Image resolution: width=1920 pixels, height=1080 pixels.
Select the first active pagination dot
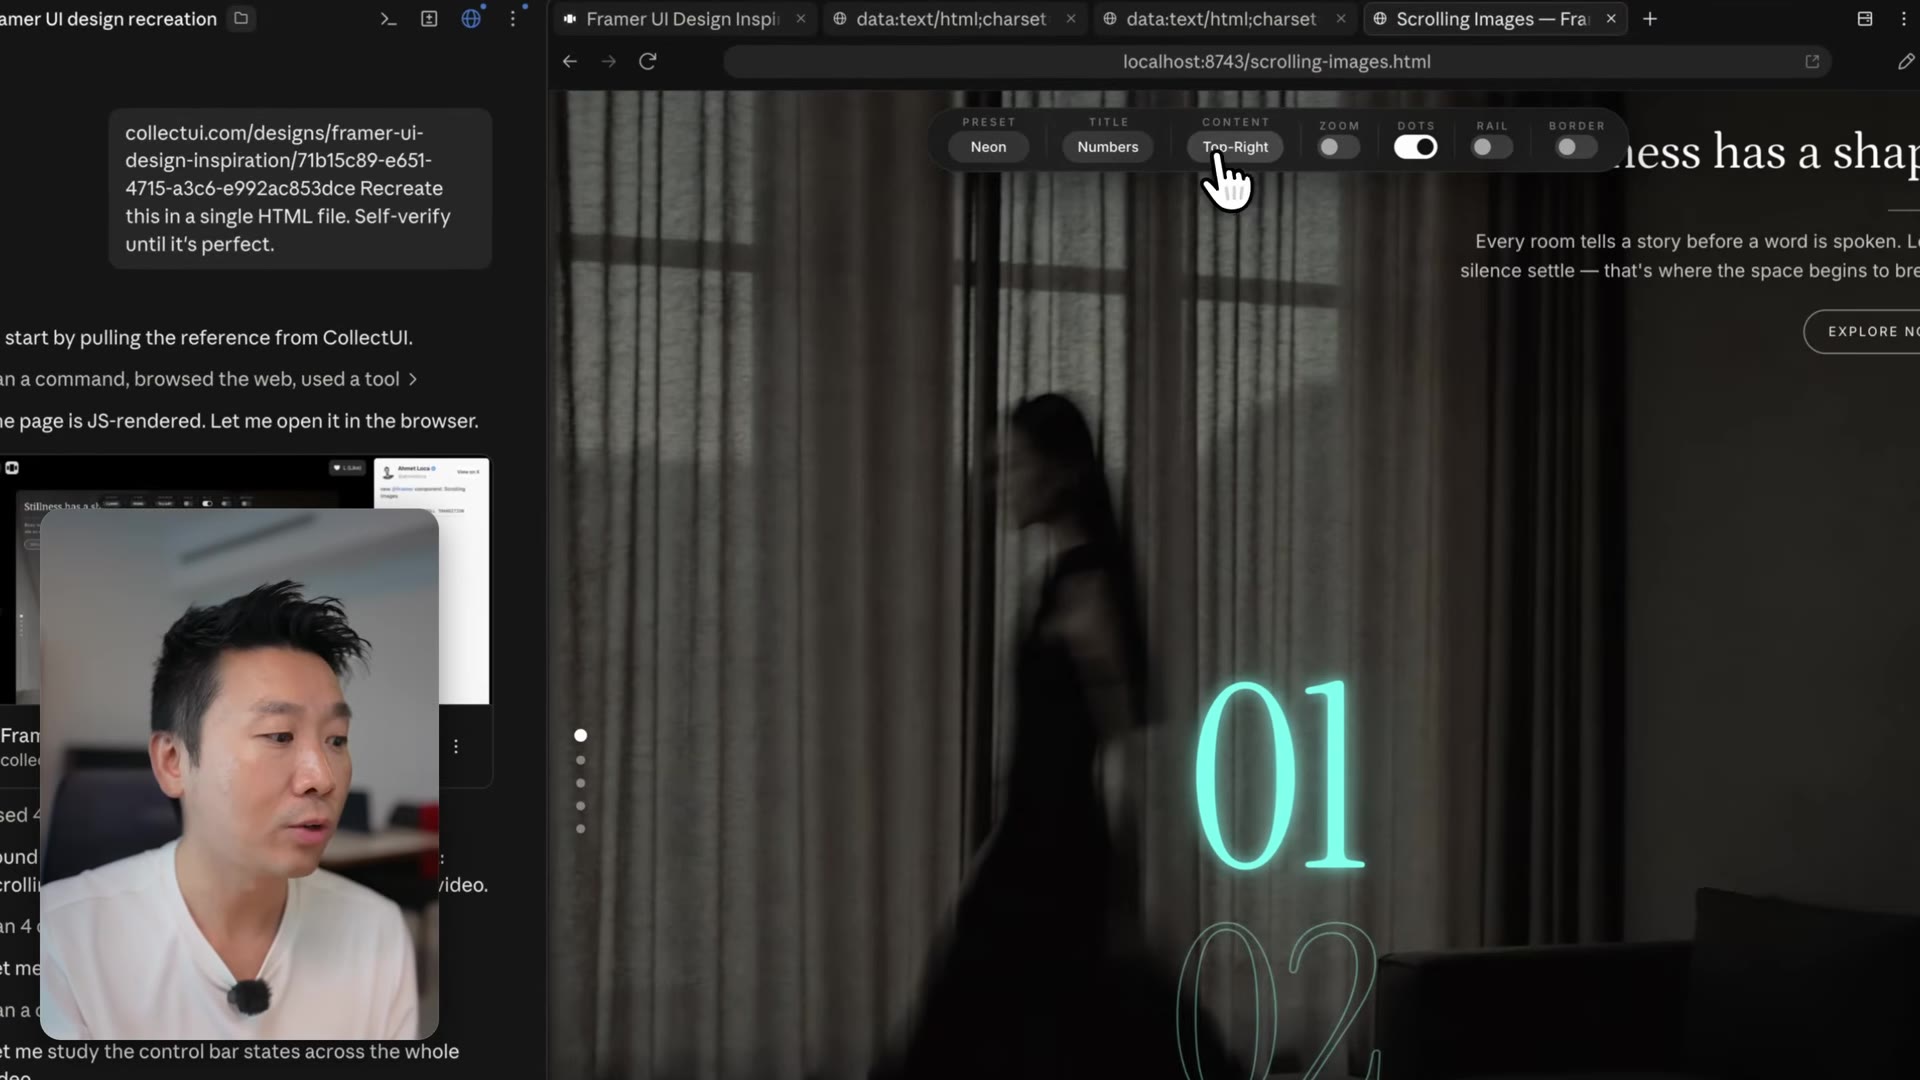coord(580,735)
